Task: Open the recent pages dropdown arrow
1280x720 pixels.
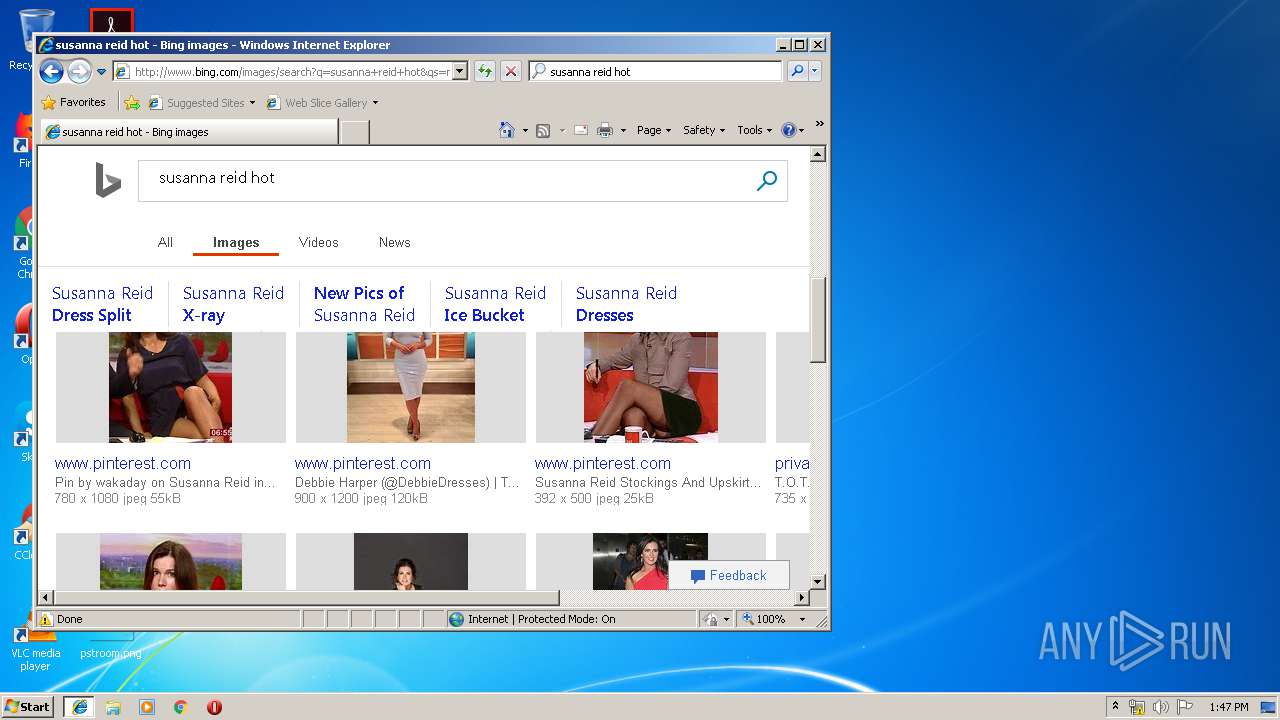Action: [x=101, y=72]
